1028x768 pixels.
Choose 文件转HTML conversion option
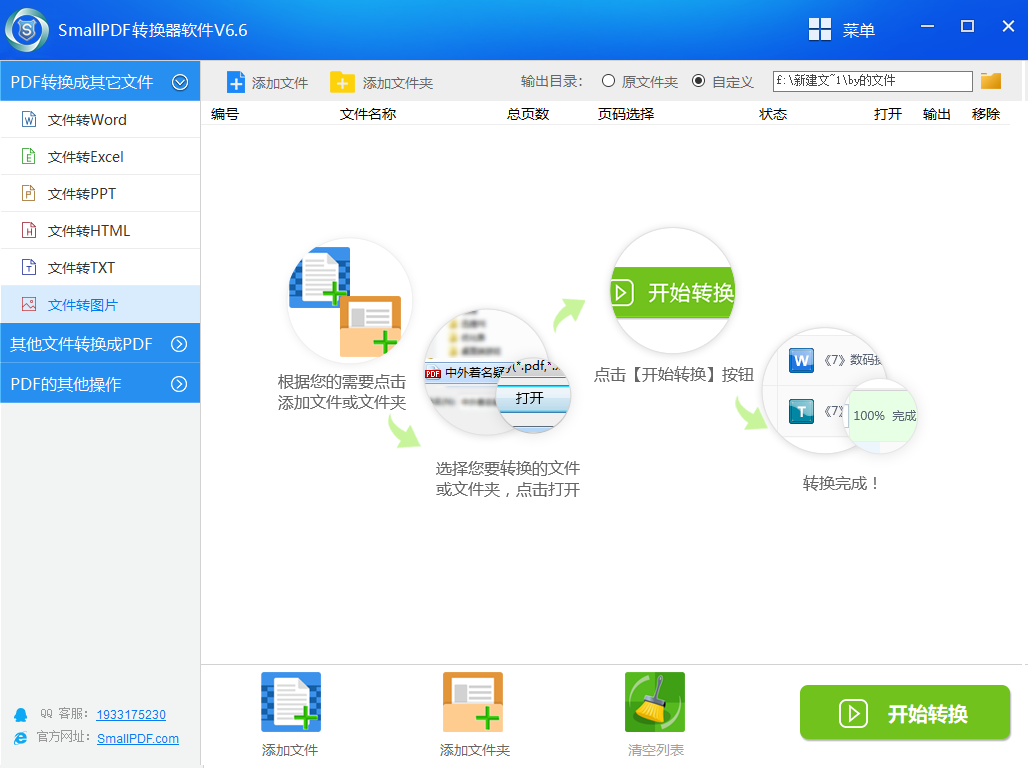click(x=89, y=231)
